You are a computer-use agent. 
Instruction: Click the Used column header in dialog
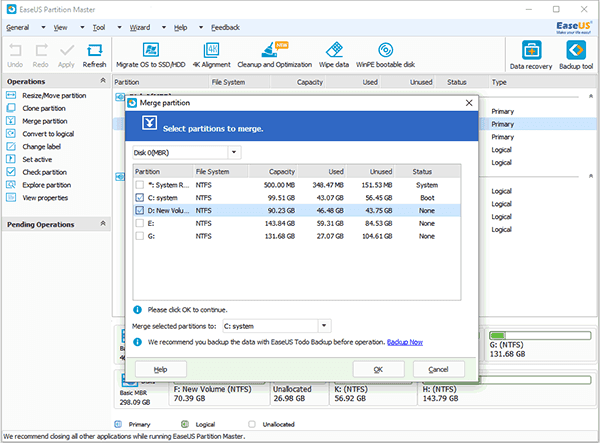(323, 172)
